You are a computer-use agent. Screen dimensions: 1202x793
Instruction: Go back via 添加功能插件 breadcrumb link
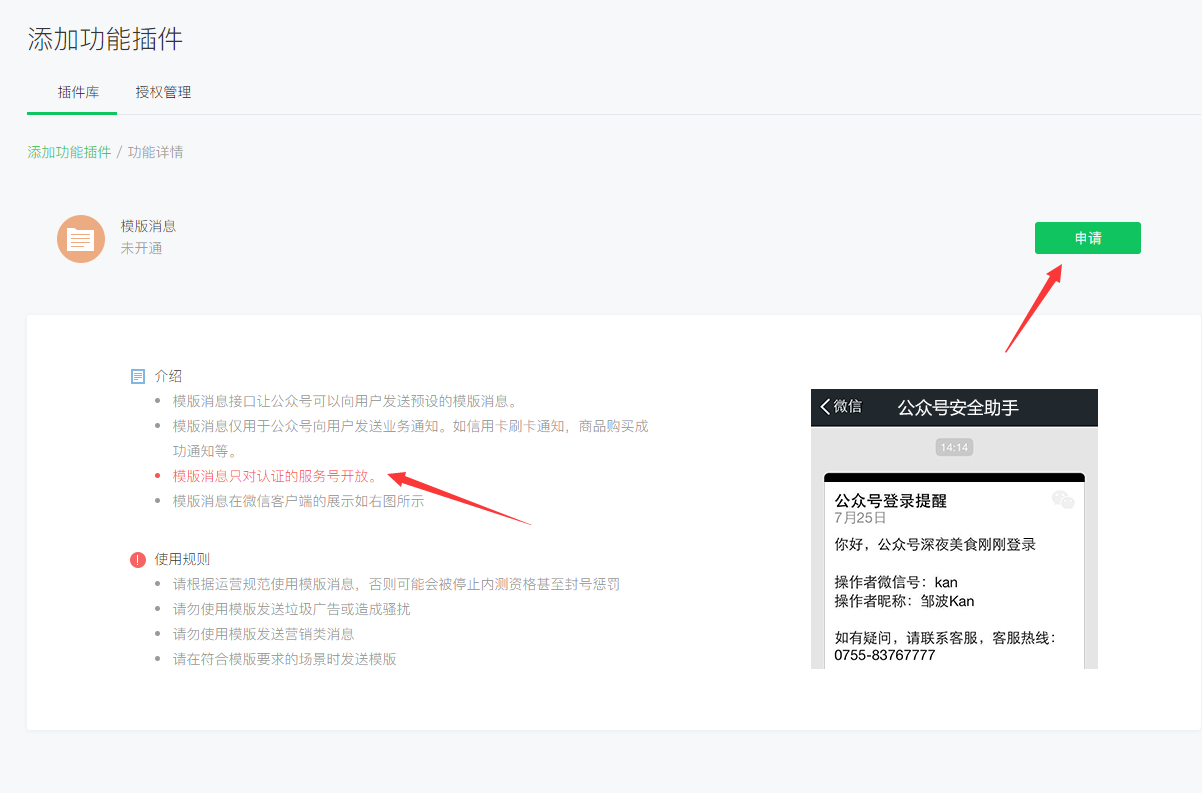pos(69,152)
